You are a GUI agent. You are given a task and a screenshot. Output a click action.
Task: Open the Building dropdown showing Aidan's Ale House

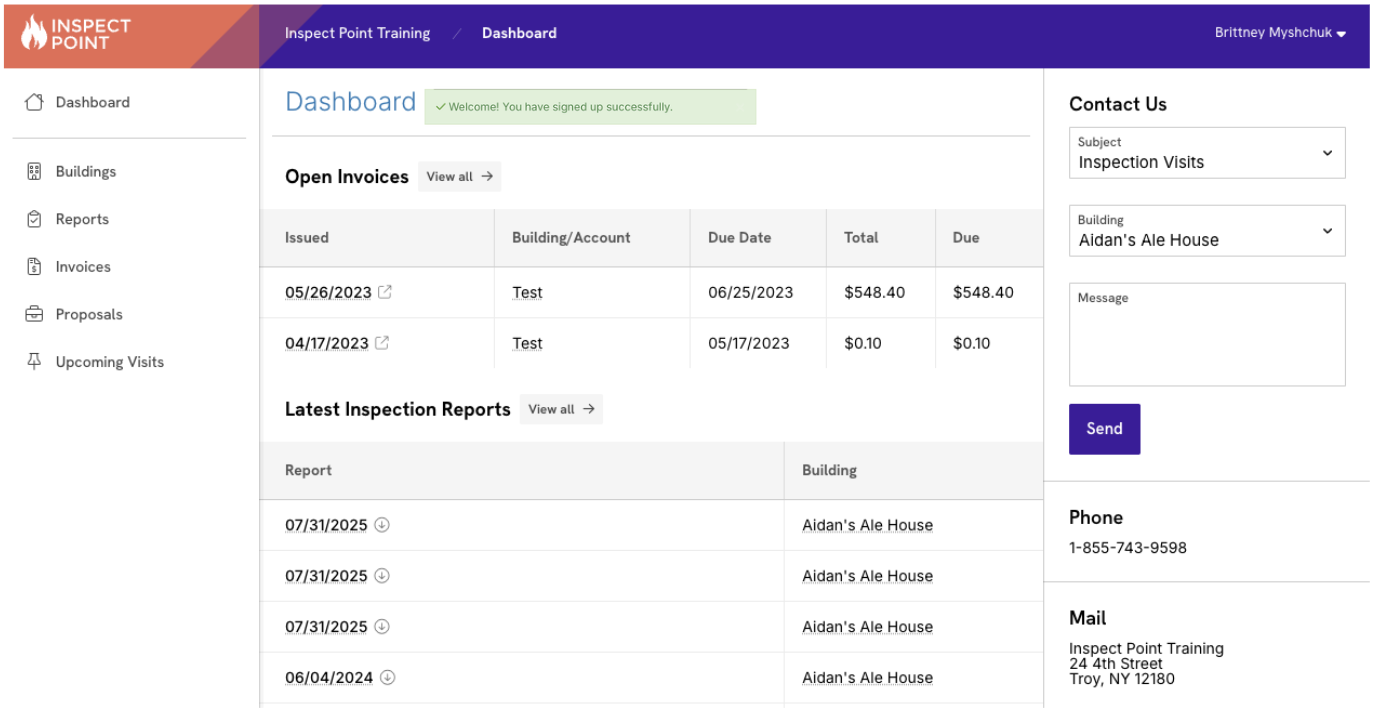tap(1207, 231)
